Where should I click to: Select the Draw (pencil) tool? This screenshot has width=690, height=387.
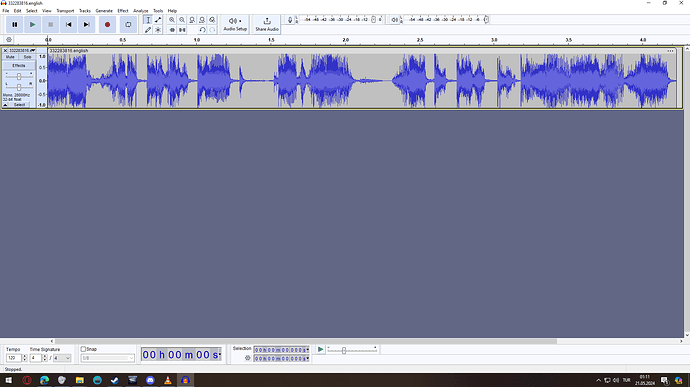148,29
